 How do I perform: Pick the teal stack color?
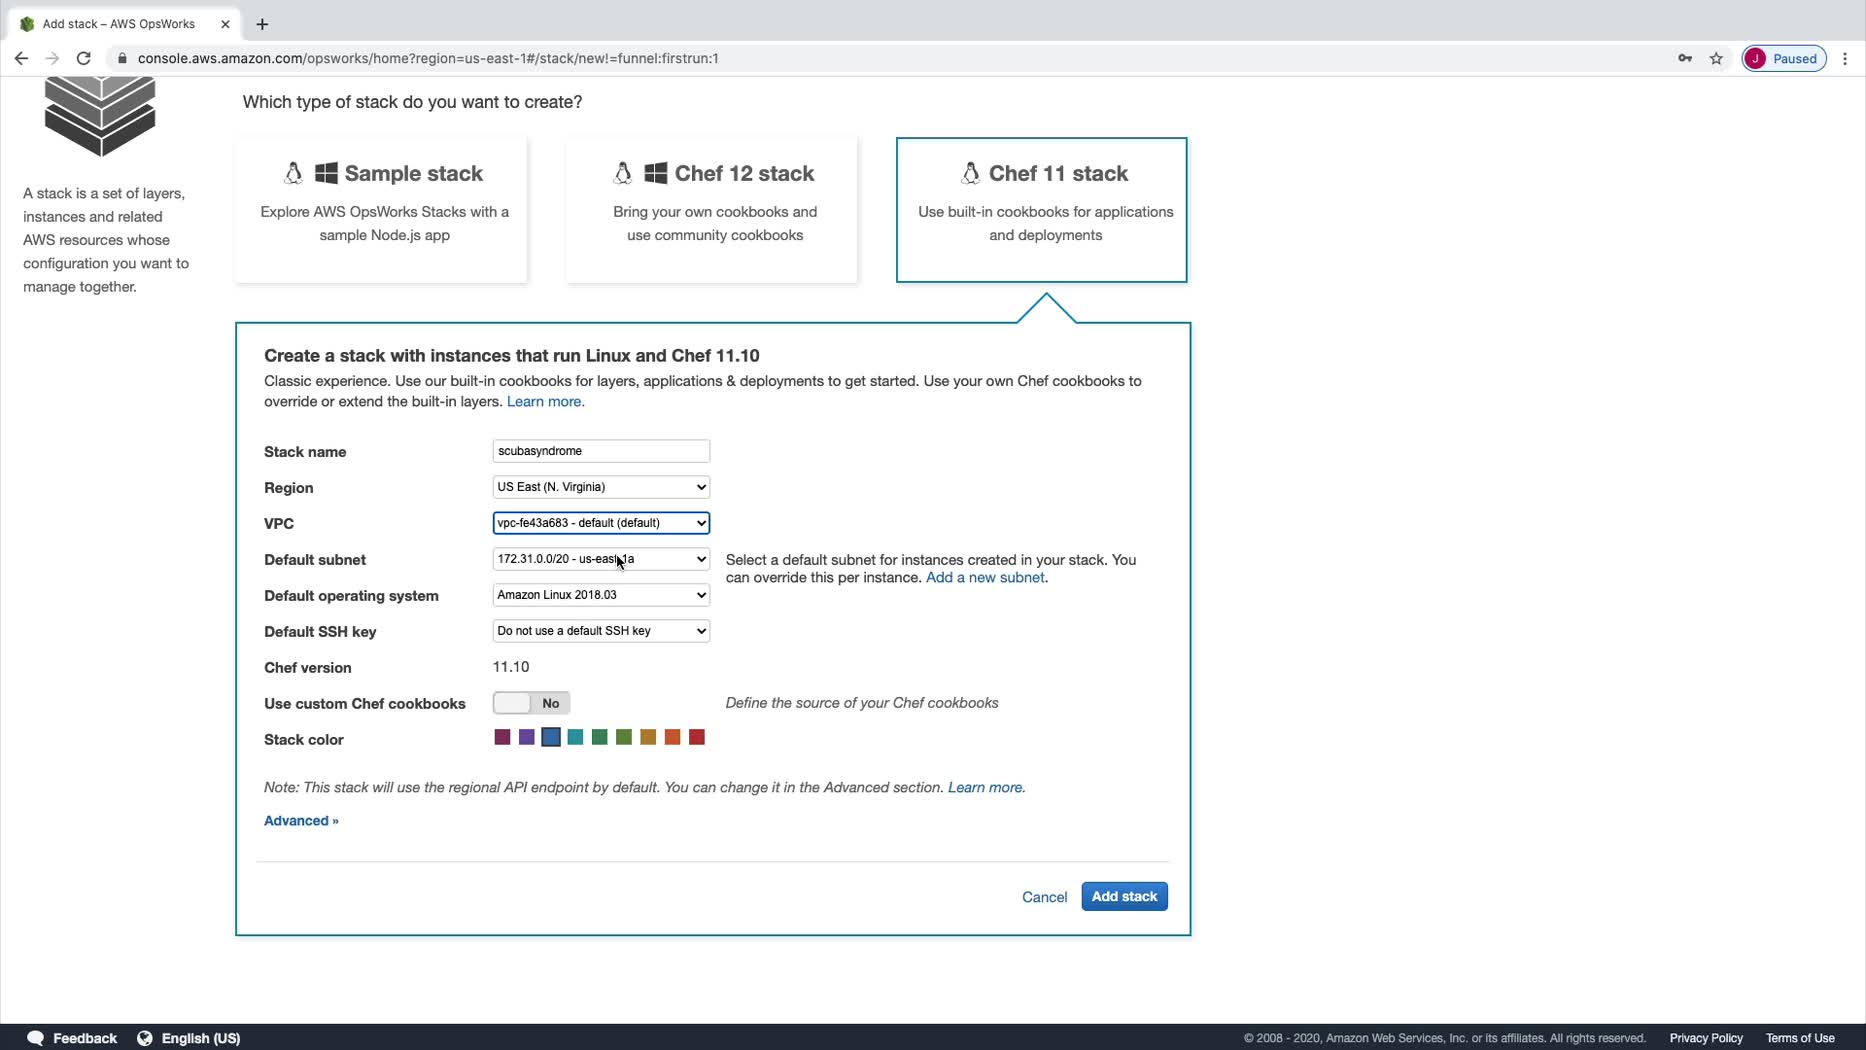click(x=575, y=737)
